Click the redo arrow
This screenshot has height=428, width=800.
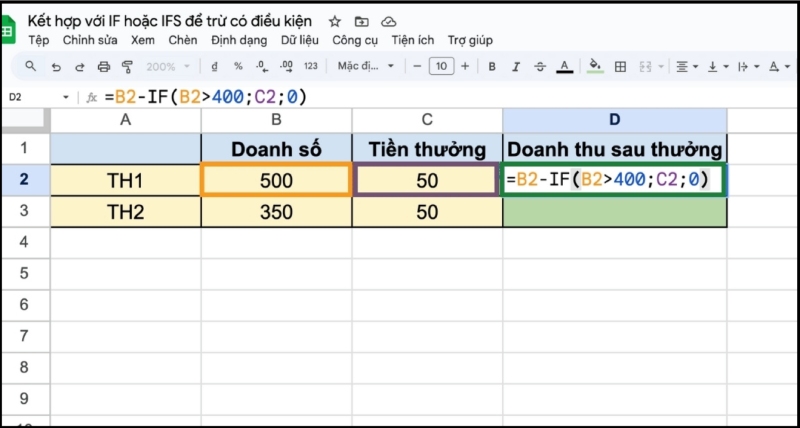pyautogui.click(x=80, y=66)
